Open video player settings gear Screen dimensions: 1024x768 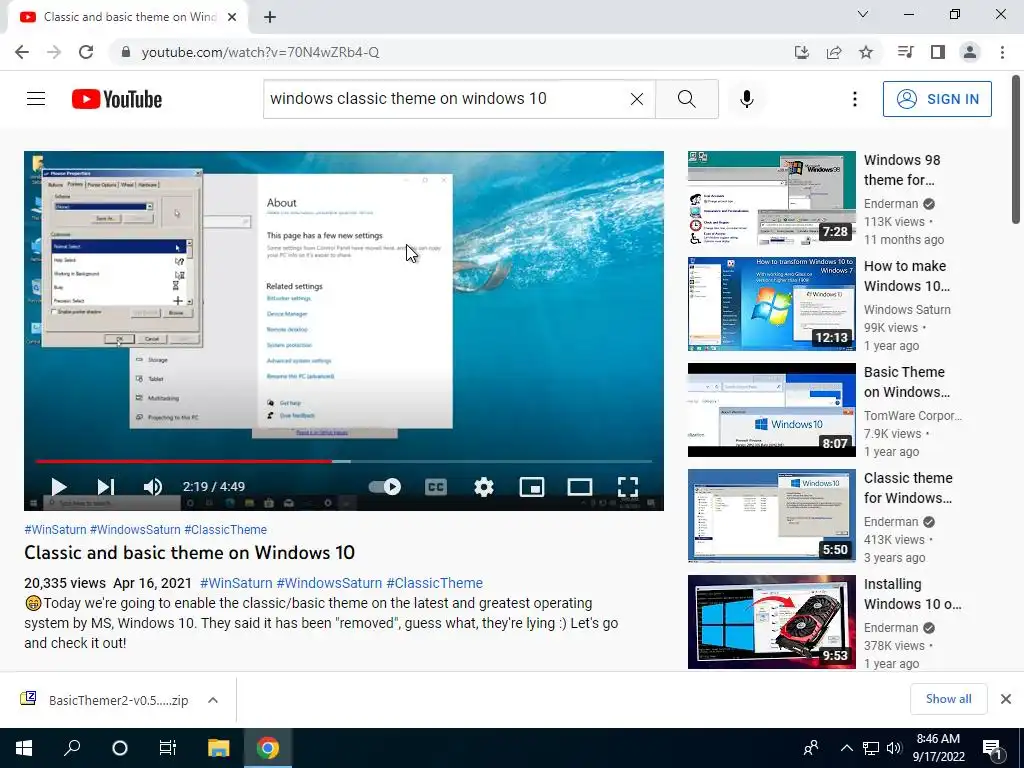(484, 487)
